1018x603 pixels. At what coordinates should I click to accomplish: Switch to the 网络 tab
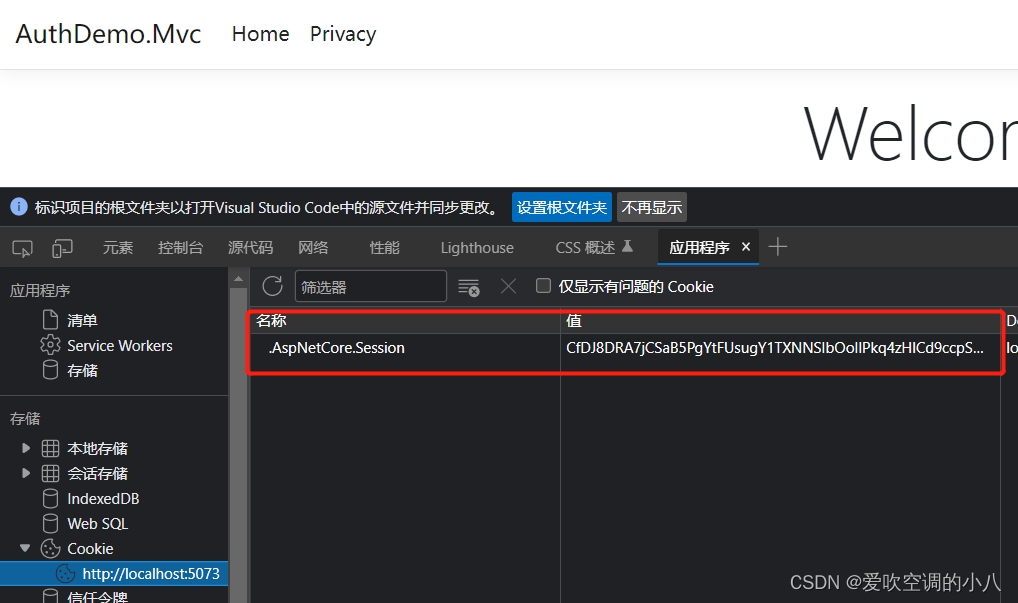pos(313,247)
